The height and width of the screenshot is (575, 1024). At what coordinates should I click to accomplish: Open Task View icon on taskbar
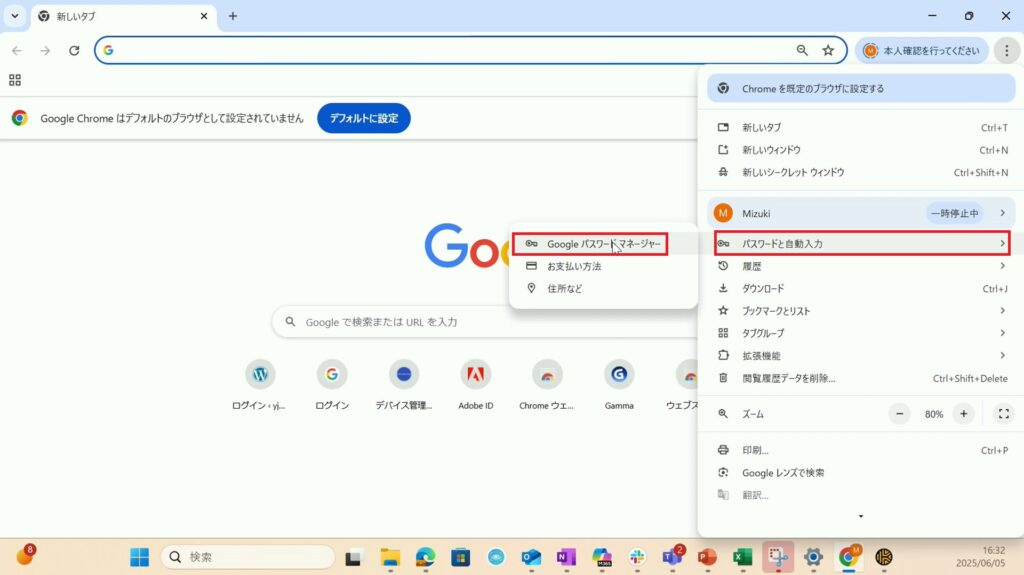(353, 557)
